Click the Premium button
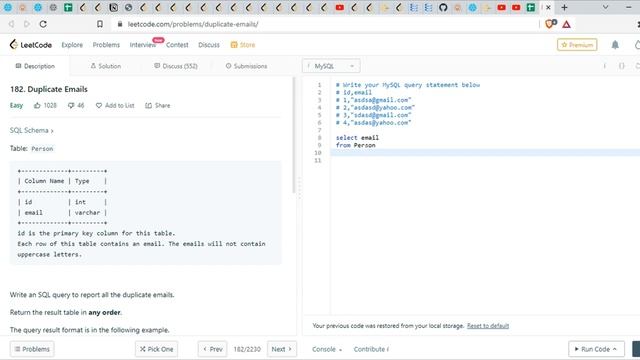Viewport: 640px width, 360px height. (x=577, y=44)
